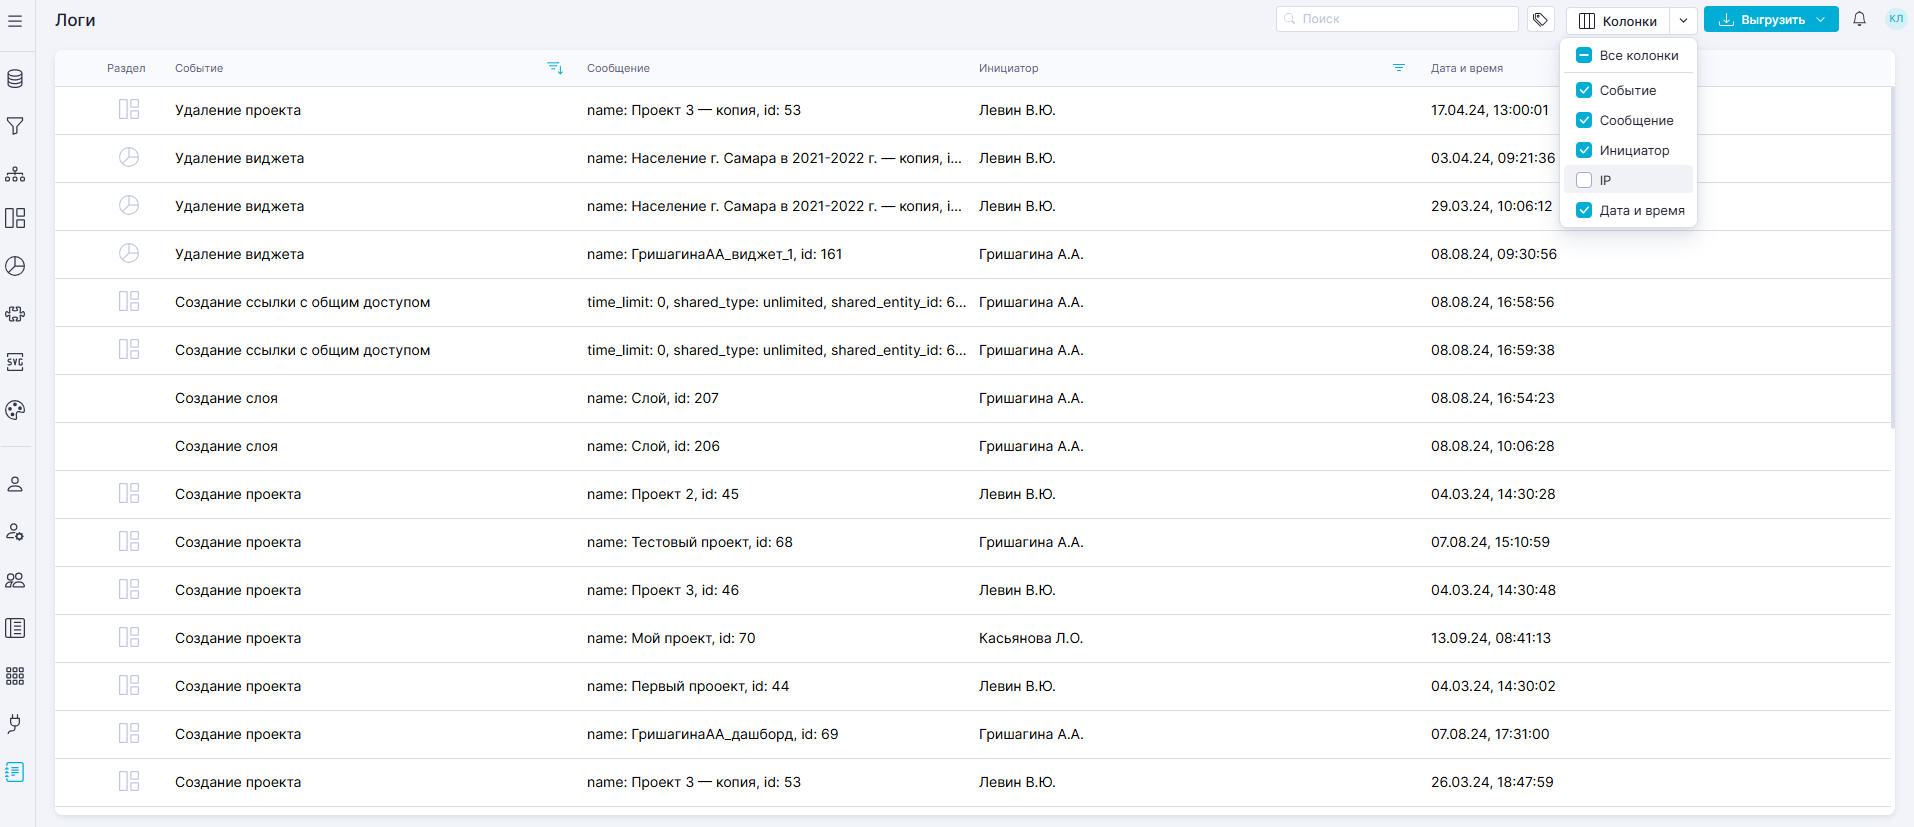Screen dimensions: 1914x827
Task: Expand the Выгрузить dropdown chevron
Action: 1821,19
